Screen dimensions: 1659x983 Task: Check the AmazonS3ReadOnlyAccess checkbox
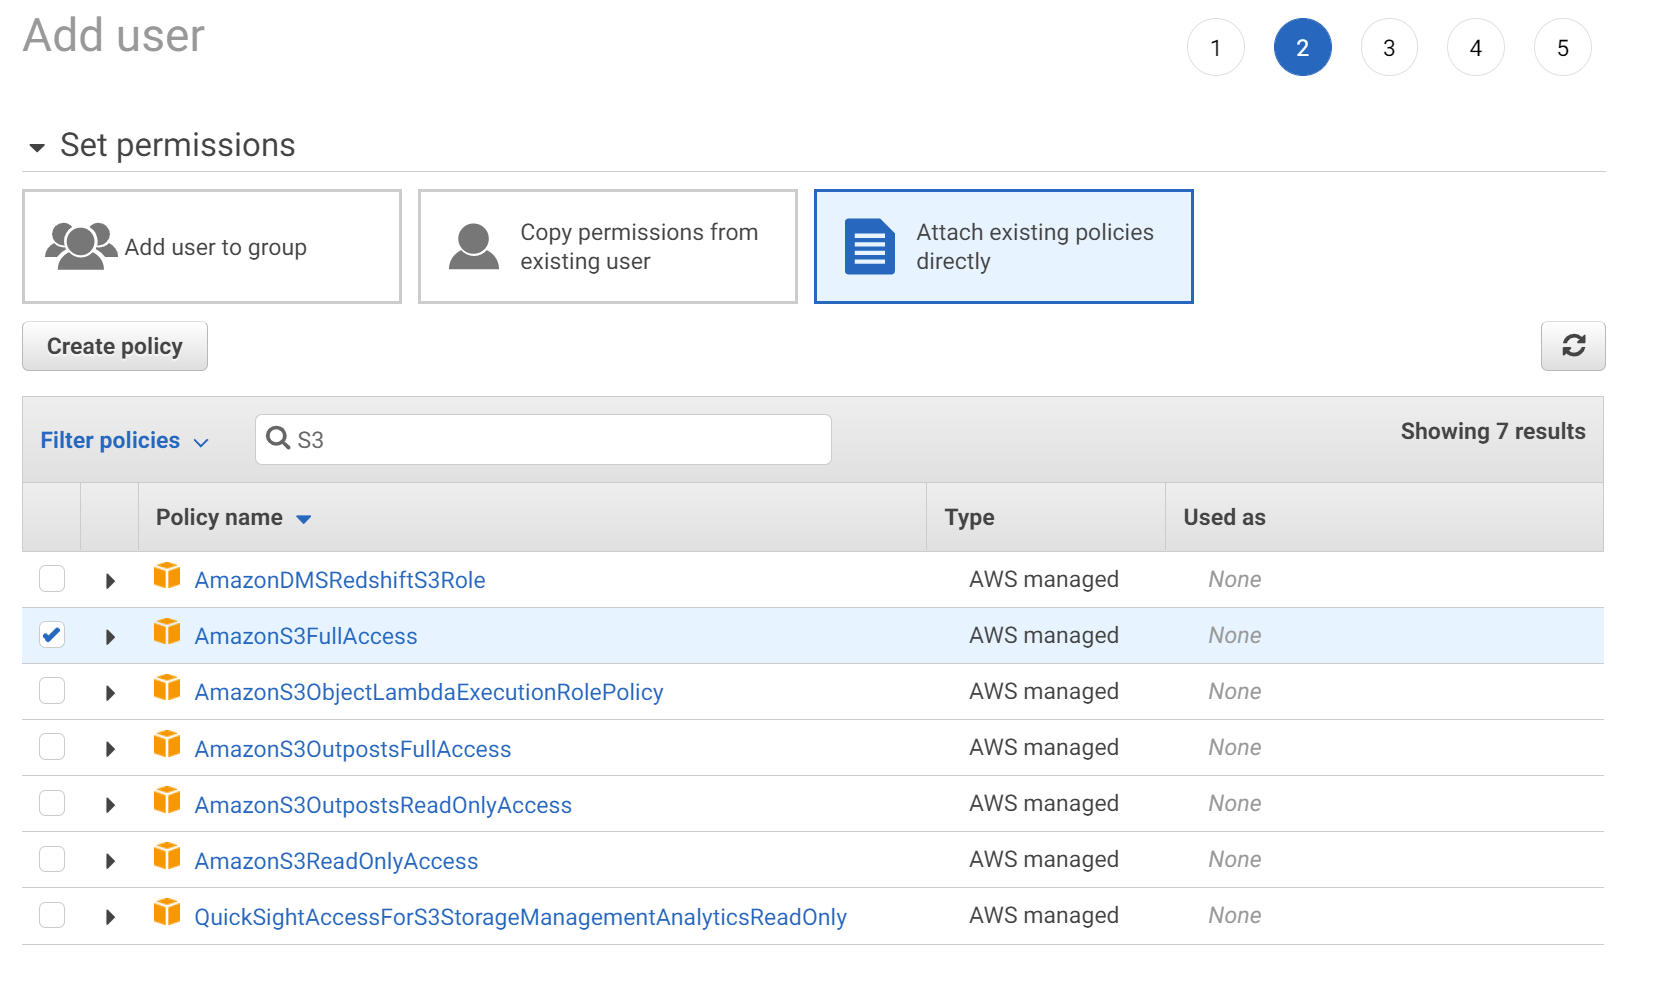(x=52, y=859)
